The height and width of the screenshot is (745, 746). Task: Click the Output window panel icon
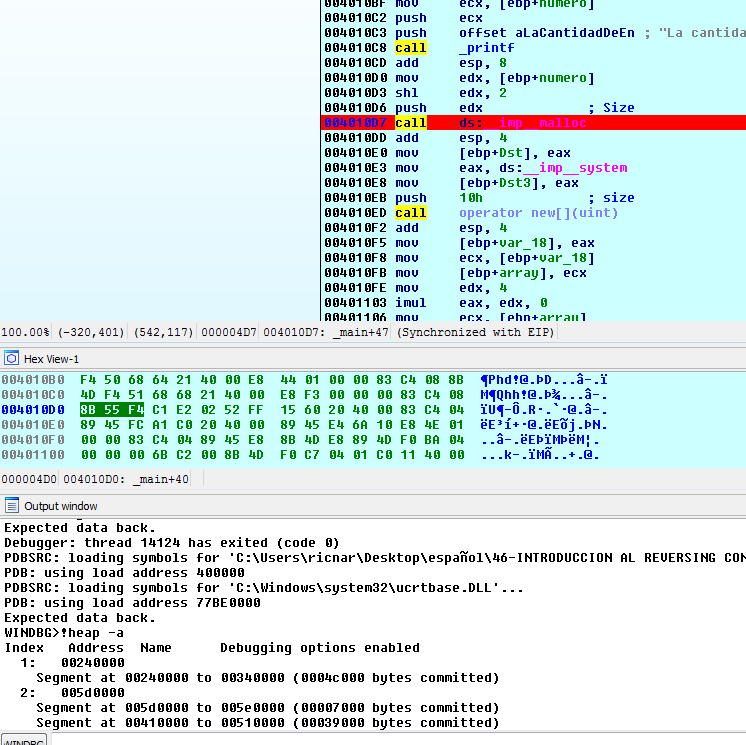pos(11,506)
